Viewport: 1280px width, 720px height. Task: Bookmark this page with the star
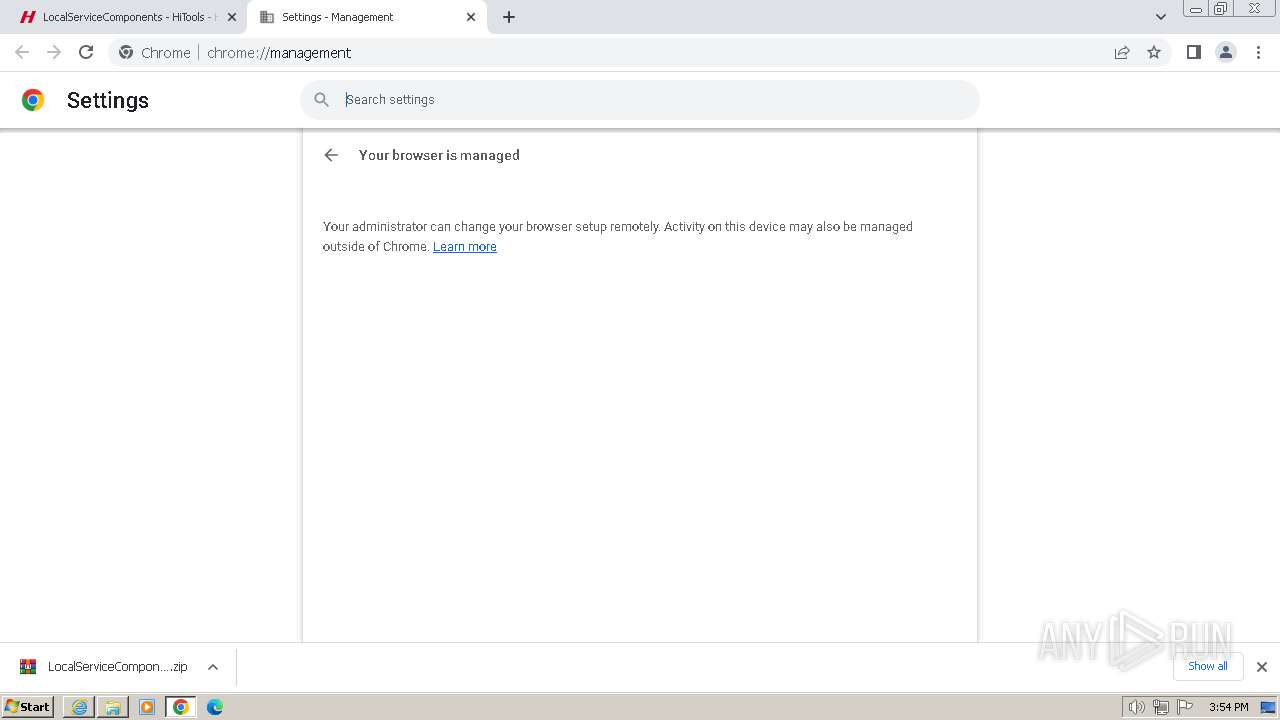[1154, 52]
